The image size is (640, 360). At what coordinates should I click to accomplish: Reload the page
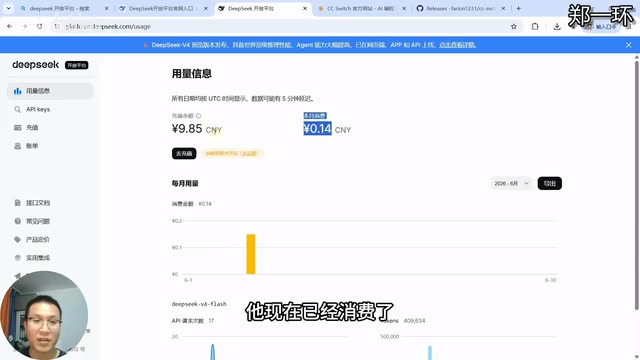click(x=39, y=26)
